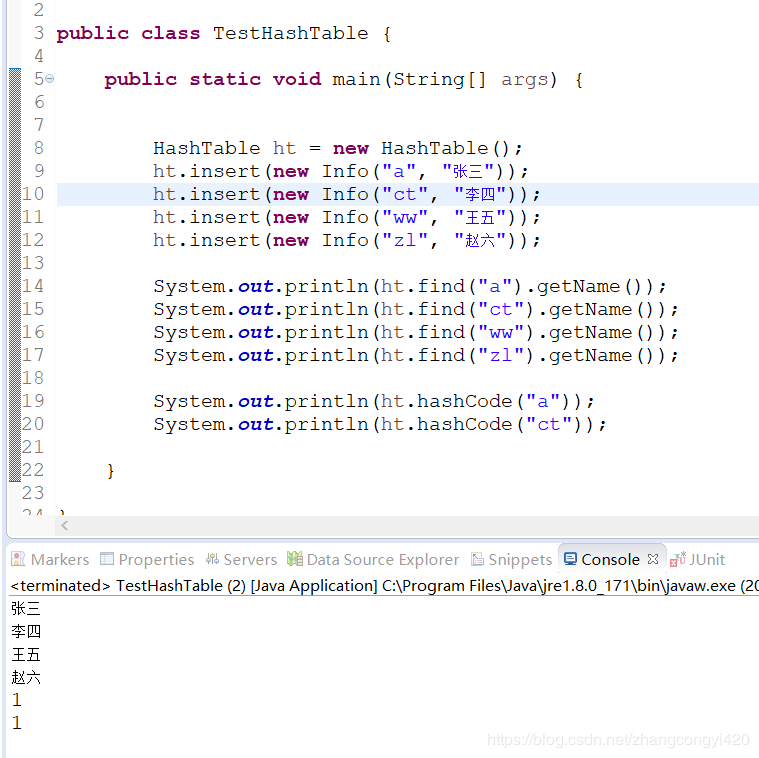This screenshot has width=759, height=758.
Task: Click the closing brace on line 22
Action: 110,470
